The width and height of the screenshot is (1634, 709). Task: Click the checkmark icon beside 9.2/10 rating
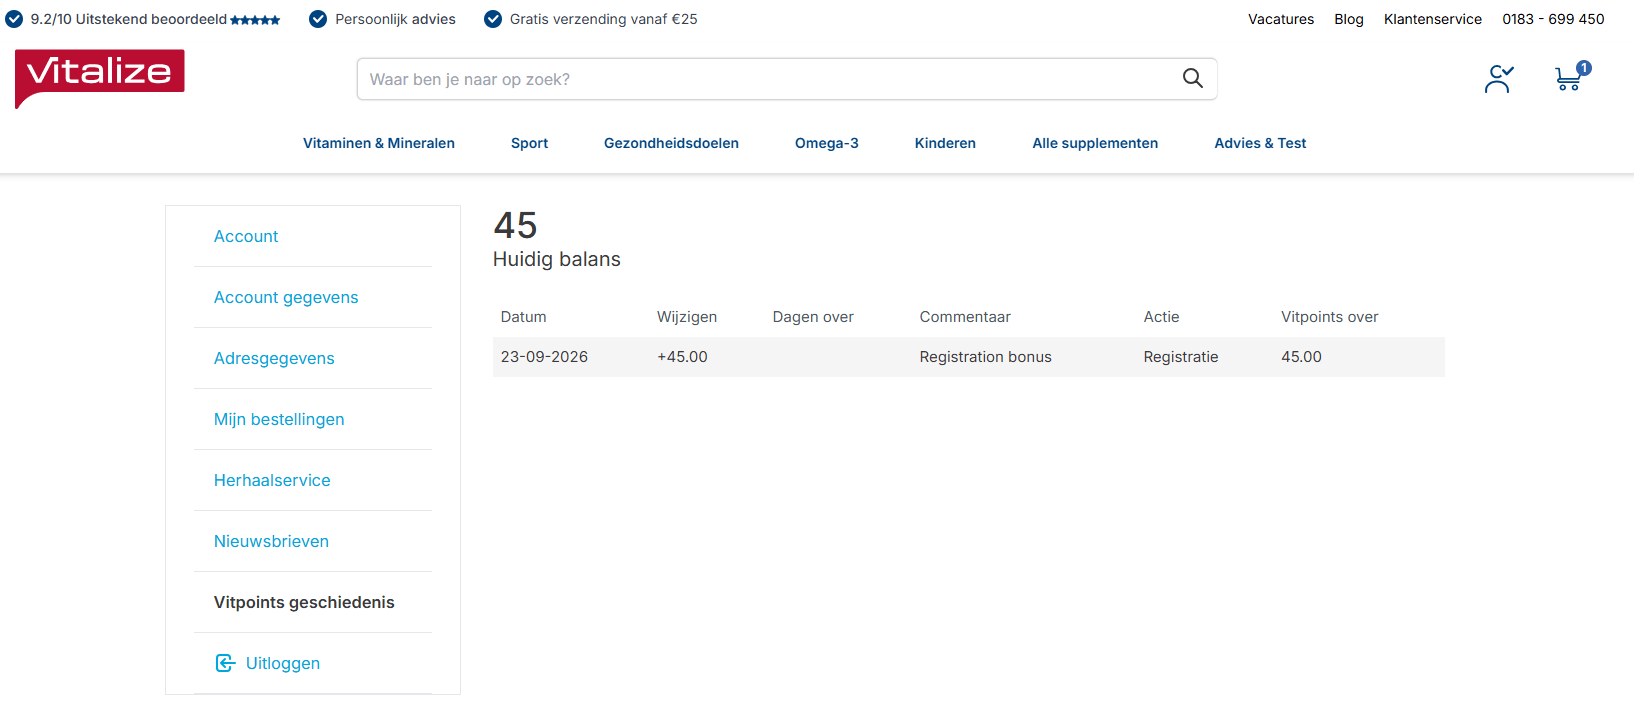point(14,19)
